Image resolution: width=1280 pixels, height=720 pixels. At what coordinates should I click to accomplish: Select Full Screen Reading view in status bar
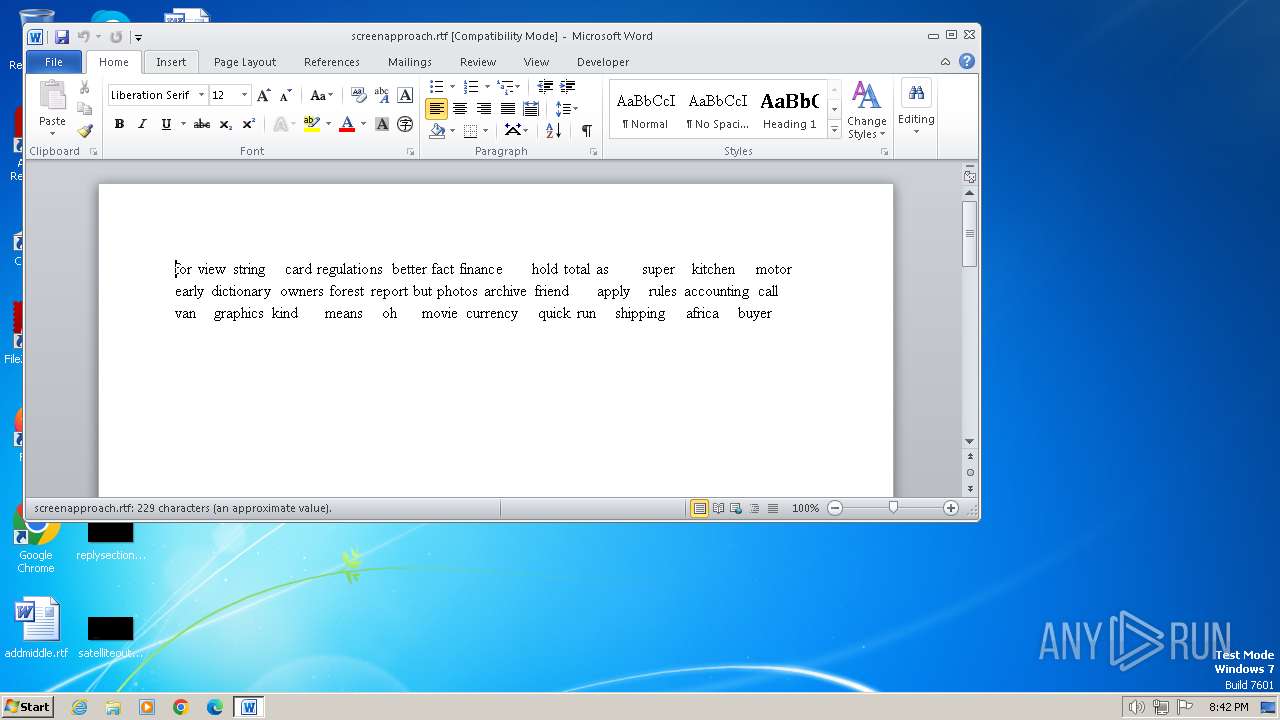(x=718, y=508)
